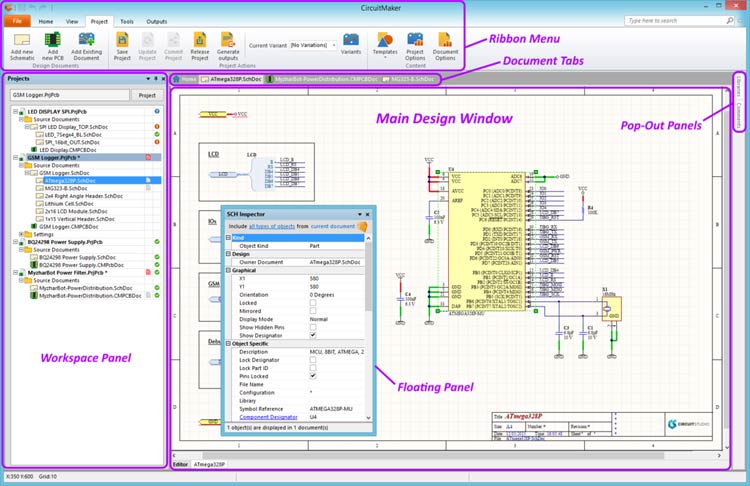Toggle Lock Part ID checkbox

(x=313, y=368)
